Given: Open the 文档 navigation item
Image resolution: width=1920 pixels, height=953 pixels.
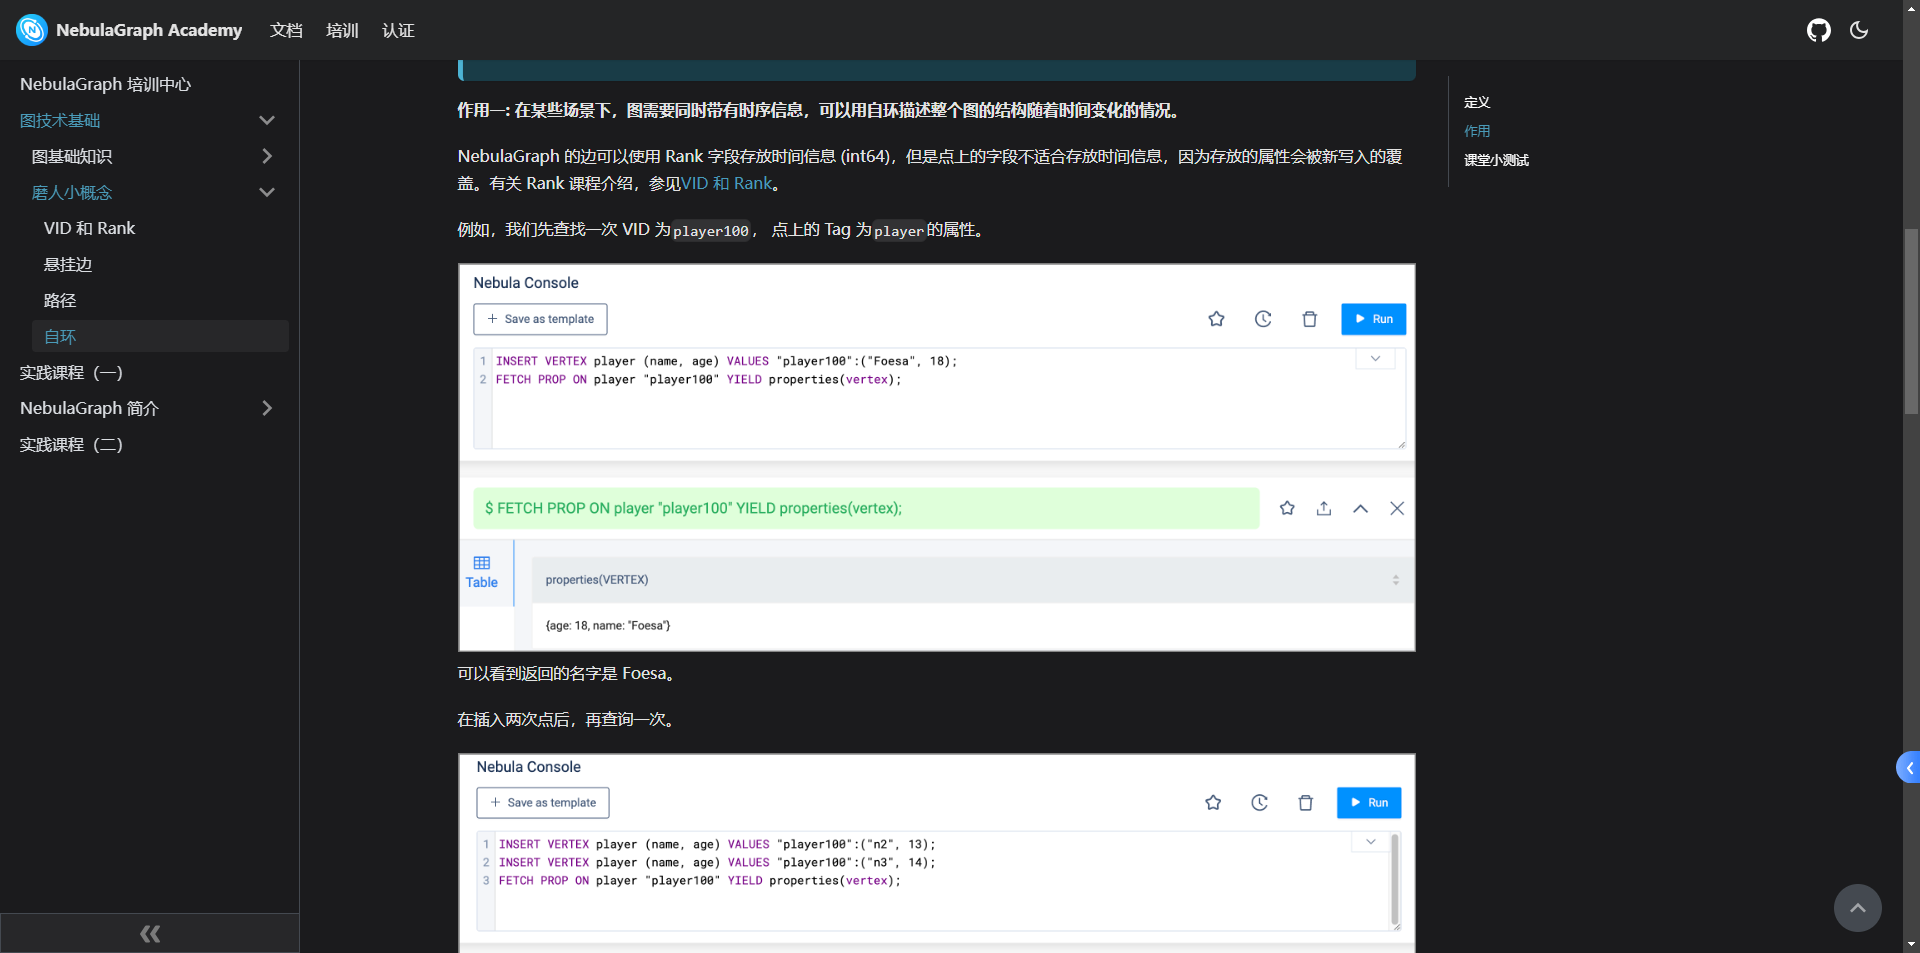Looking at the screenshot, I should pyautogui.click(x=286, y=30).
